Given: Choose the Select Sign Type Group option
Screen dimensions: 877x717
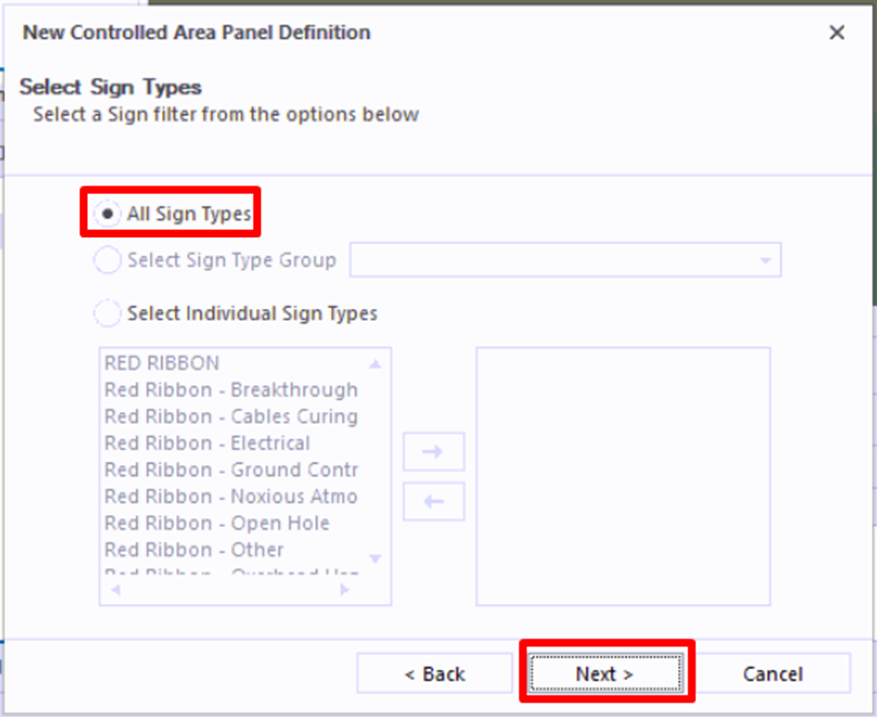Looking at the screenshot, I should click(x=108, y=261).
